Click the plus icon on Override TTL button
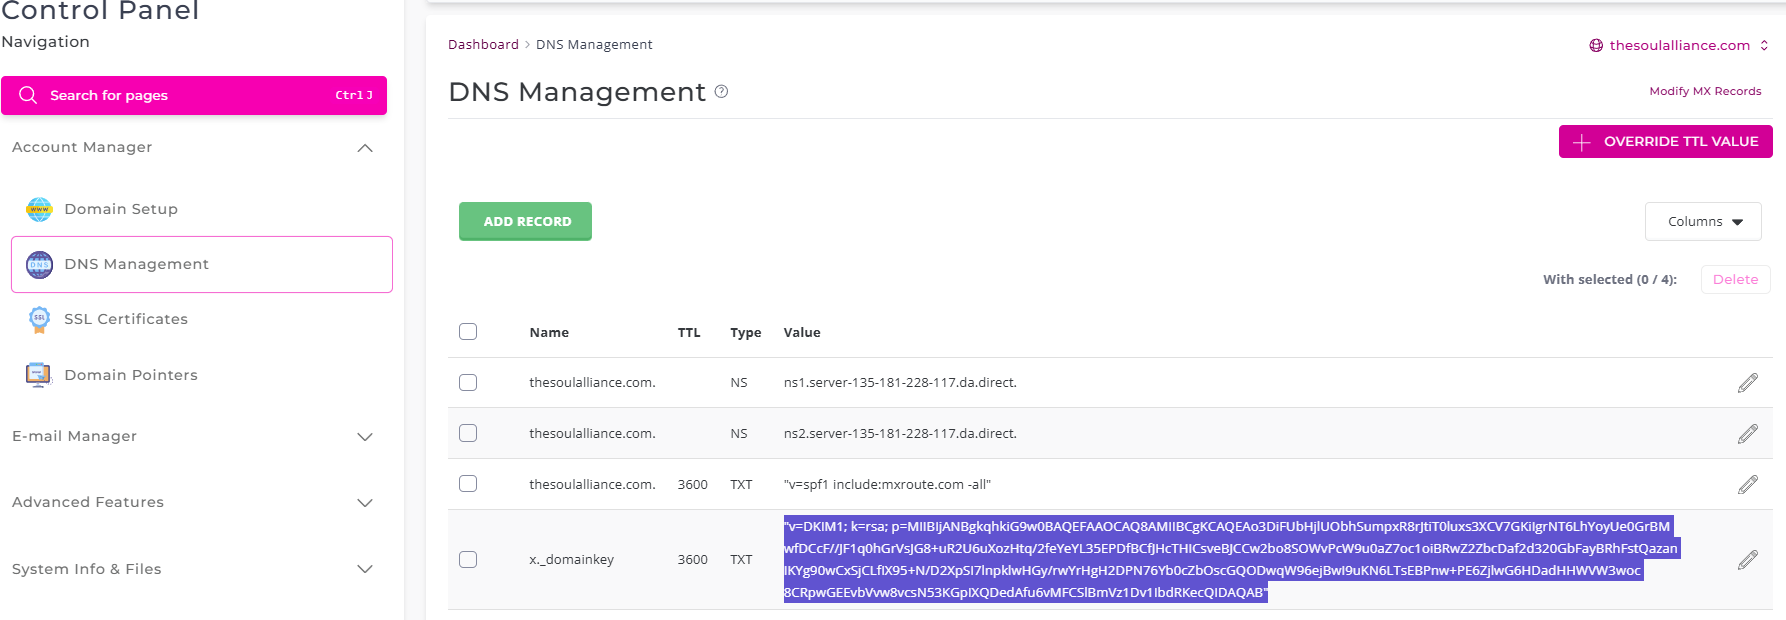 tap(1581, 142)
